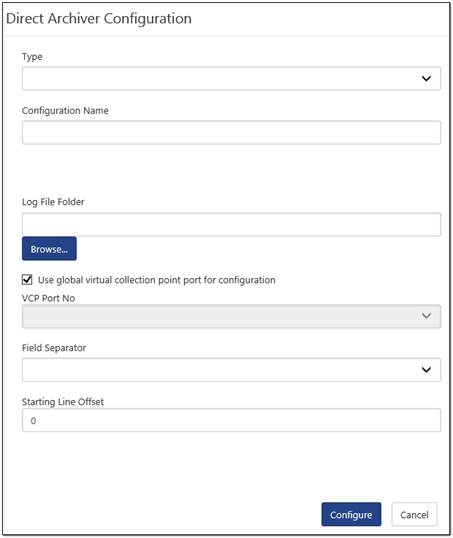Click the Configuration Name label

(65, 110)
